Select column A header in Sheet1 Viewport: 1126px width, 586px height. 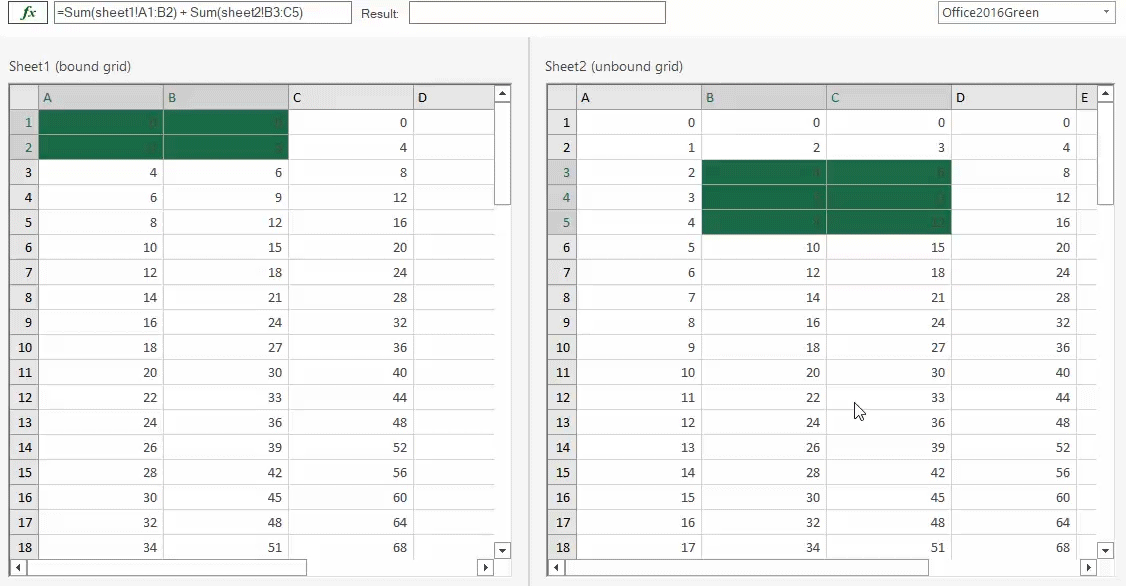pos(101,98)
